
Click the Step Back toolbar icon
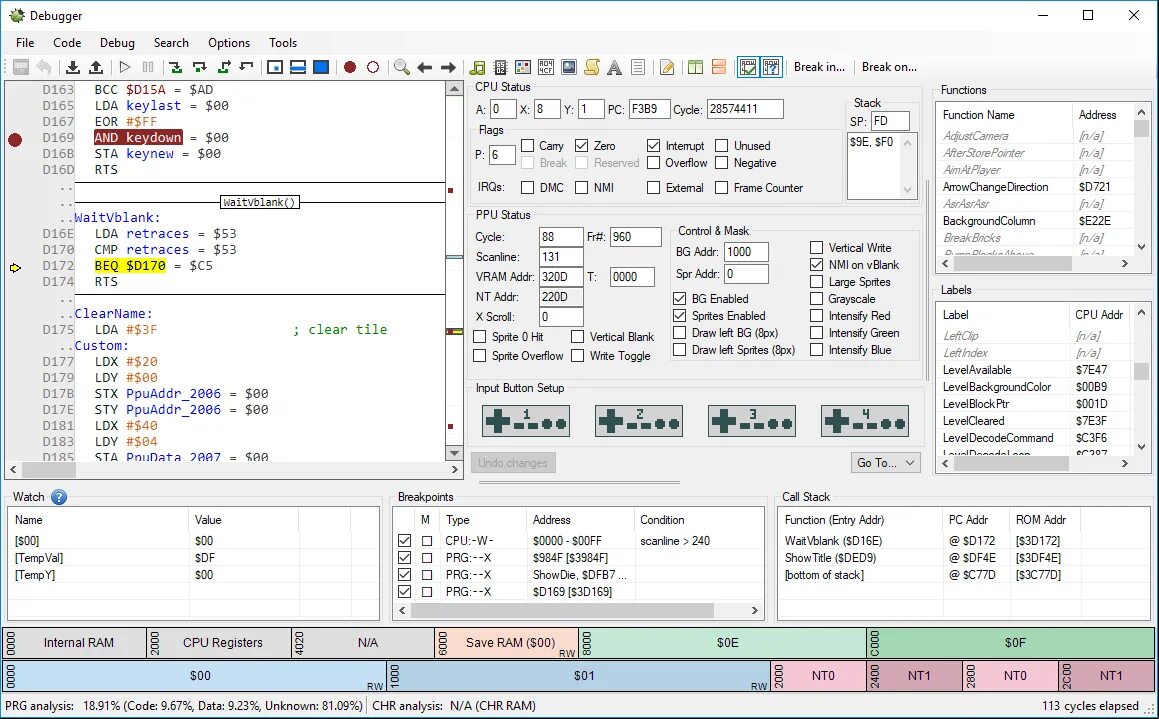point(247,67)
